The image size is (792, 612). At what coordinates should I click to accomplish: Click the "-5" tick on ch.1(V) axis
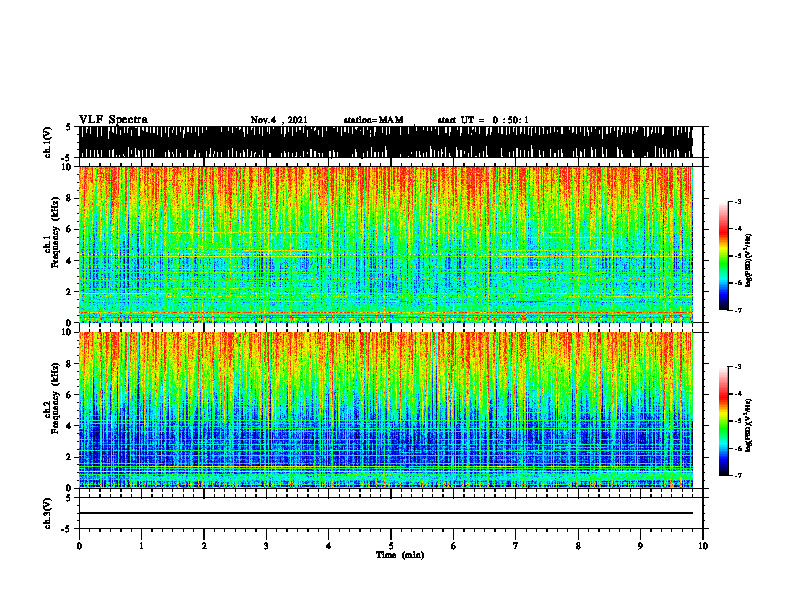pyautogui.click(x=67, y=158)
